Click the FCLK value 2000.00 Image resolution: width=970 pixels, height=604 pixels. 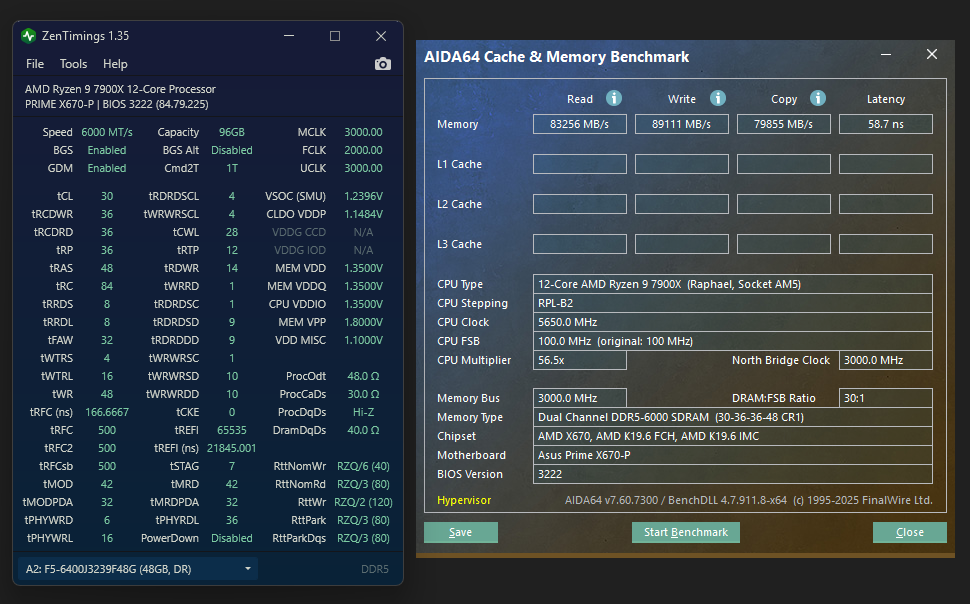[x=363, y=150]
